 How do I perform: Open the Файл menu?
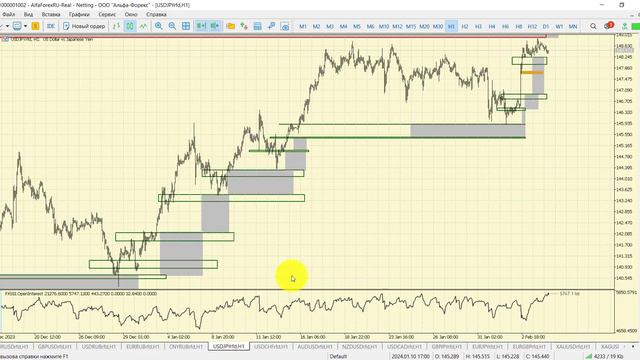[8, 14]
